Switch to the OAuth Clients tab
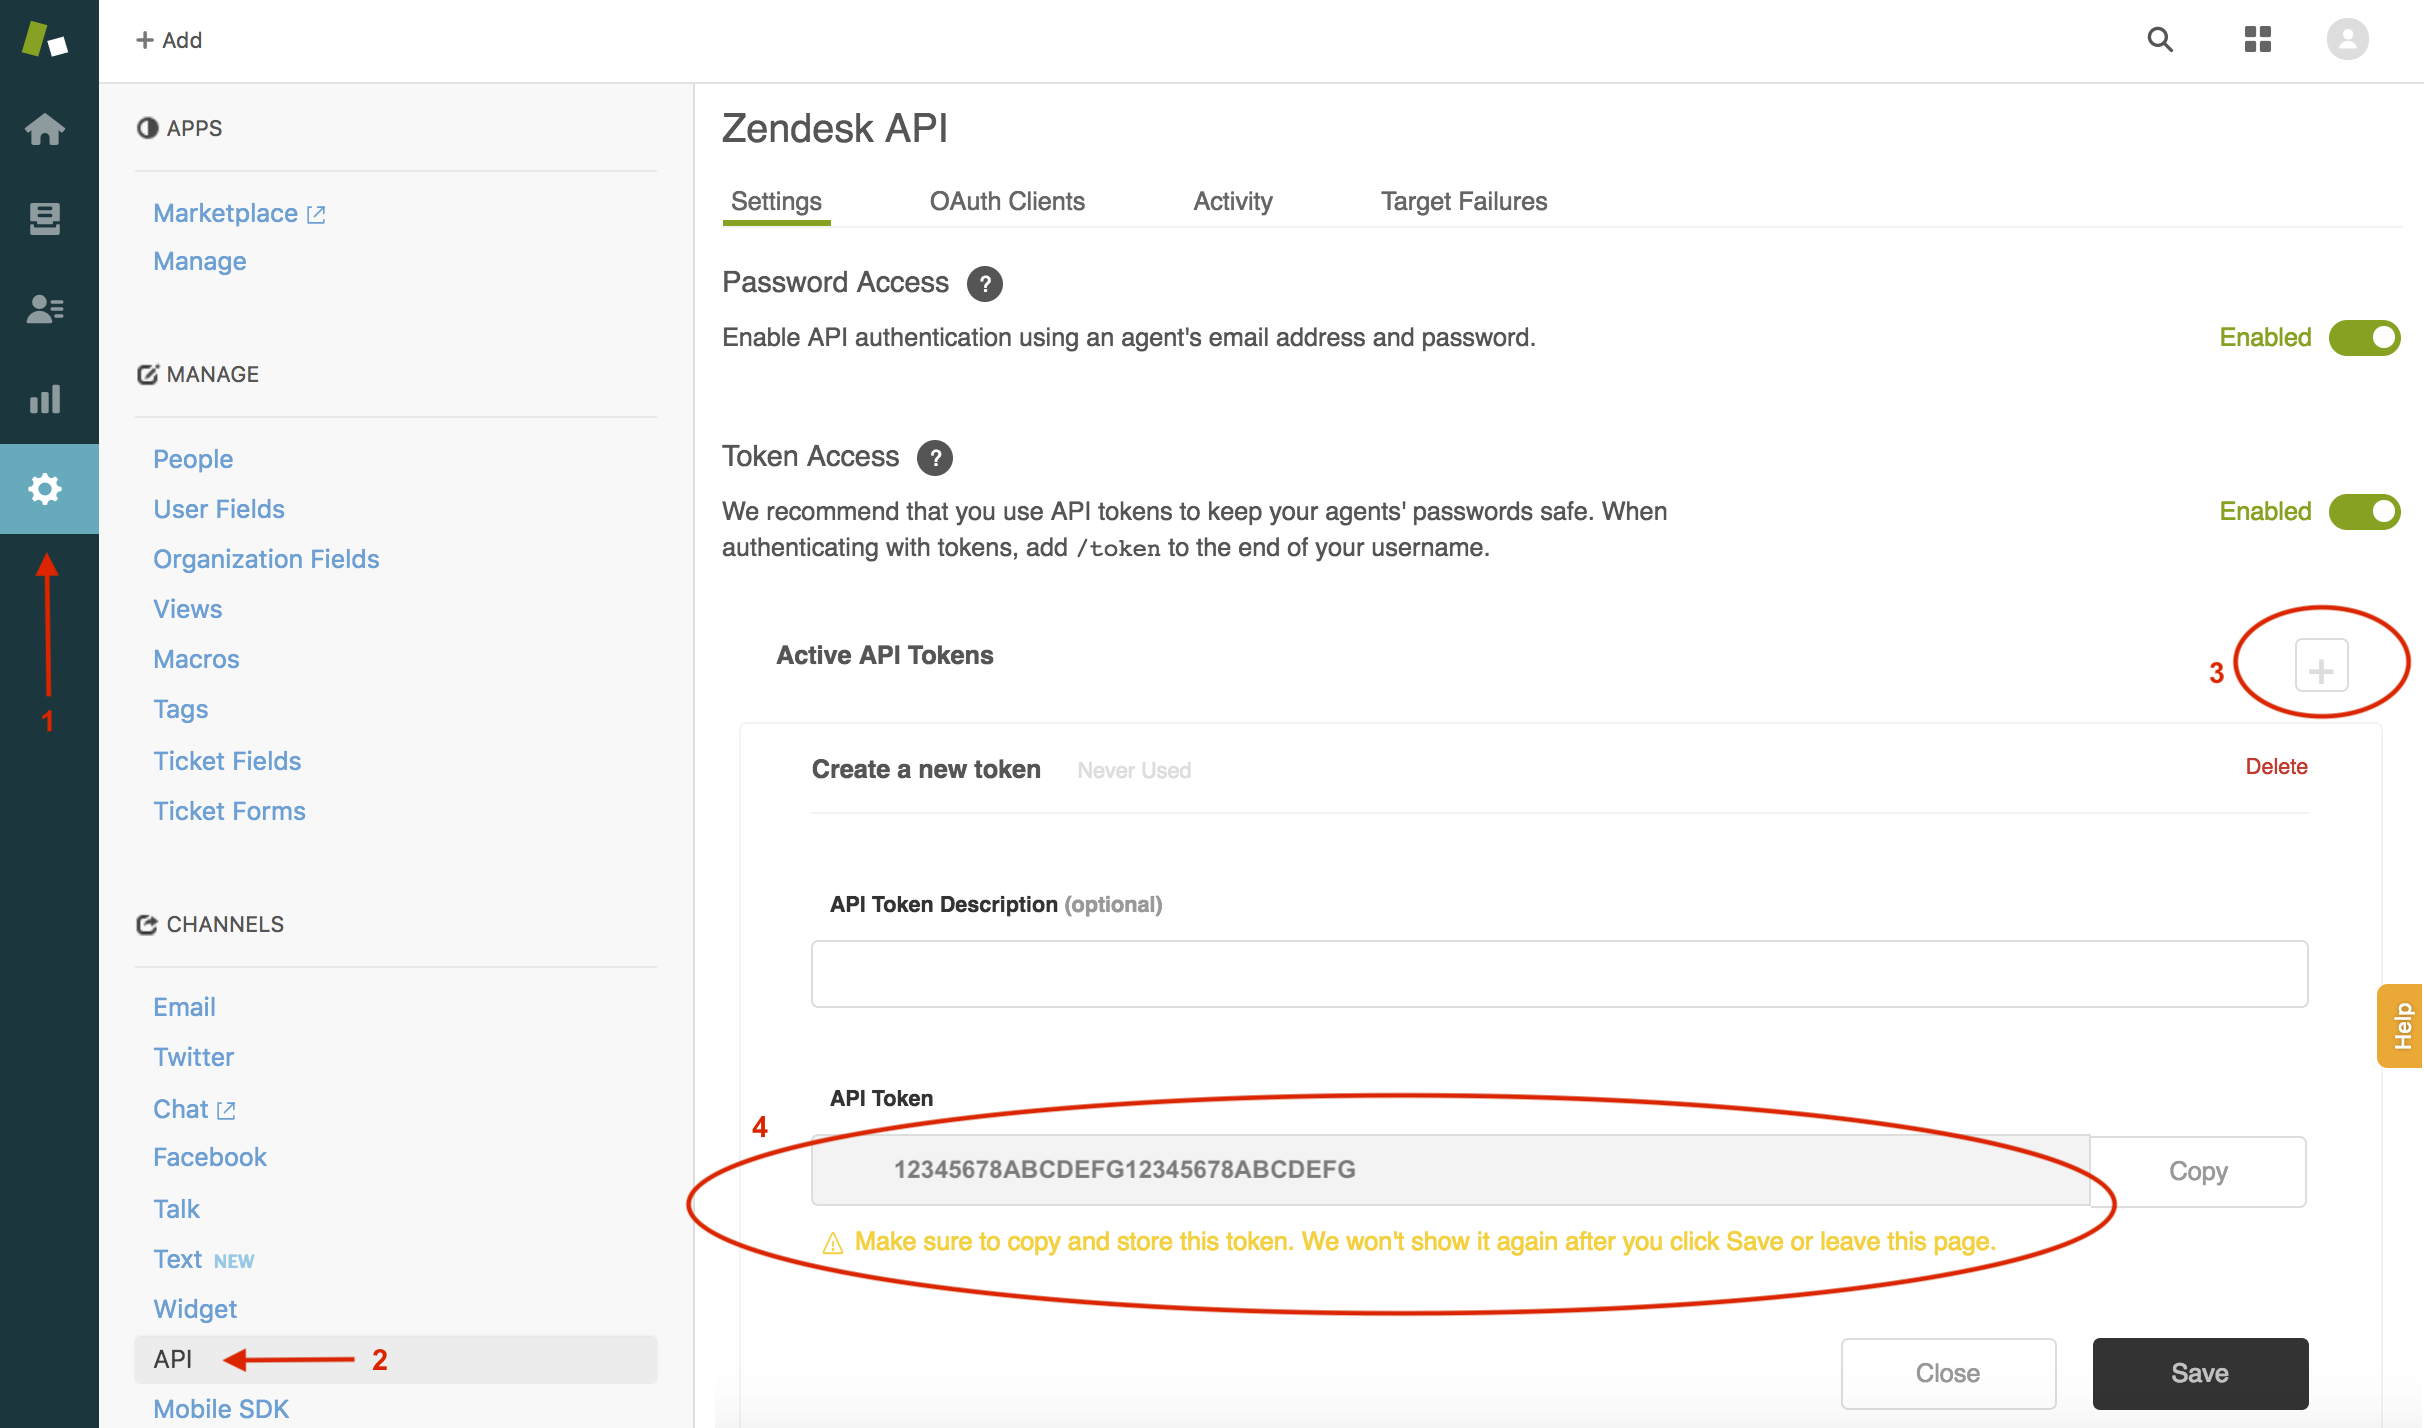 pos(1007,202)
